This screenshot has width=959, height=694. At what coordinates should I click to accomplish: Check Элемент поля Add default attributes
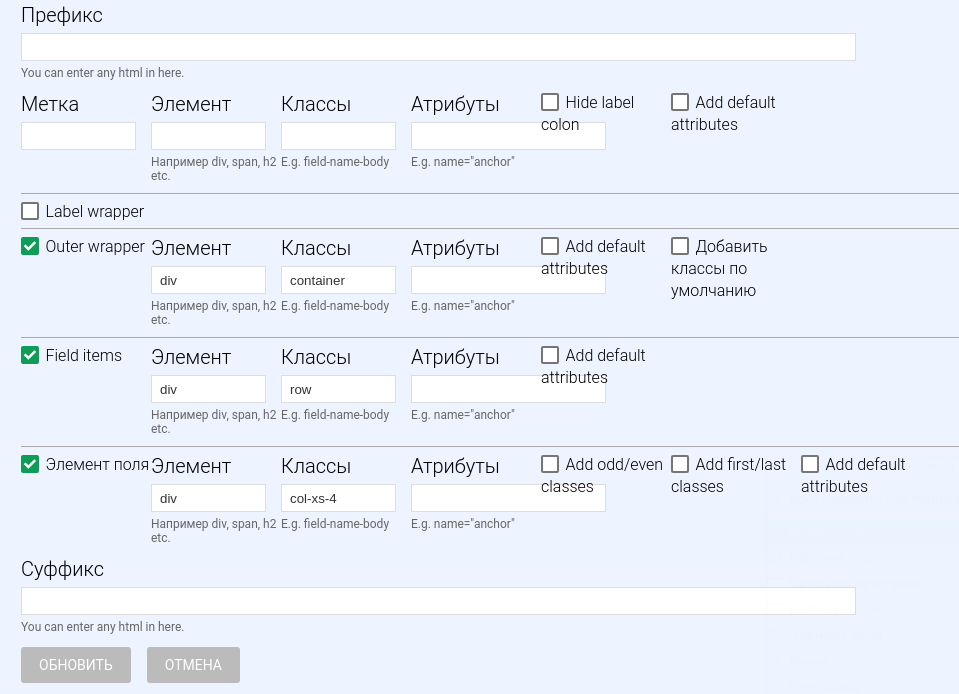(x=810, y=464)
